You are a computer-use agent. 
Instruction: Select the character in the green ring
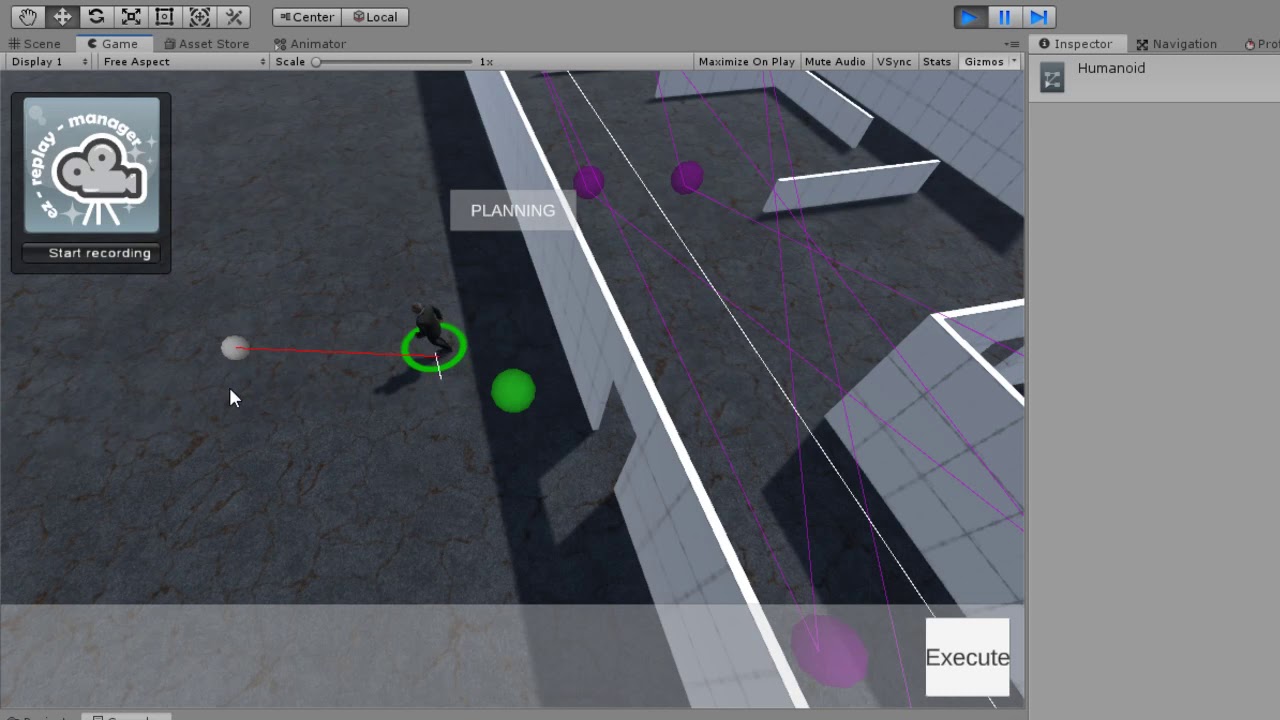pos(430,327)
